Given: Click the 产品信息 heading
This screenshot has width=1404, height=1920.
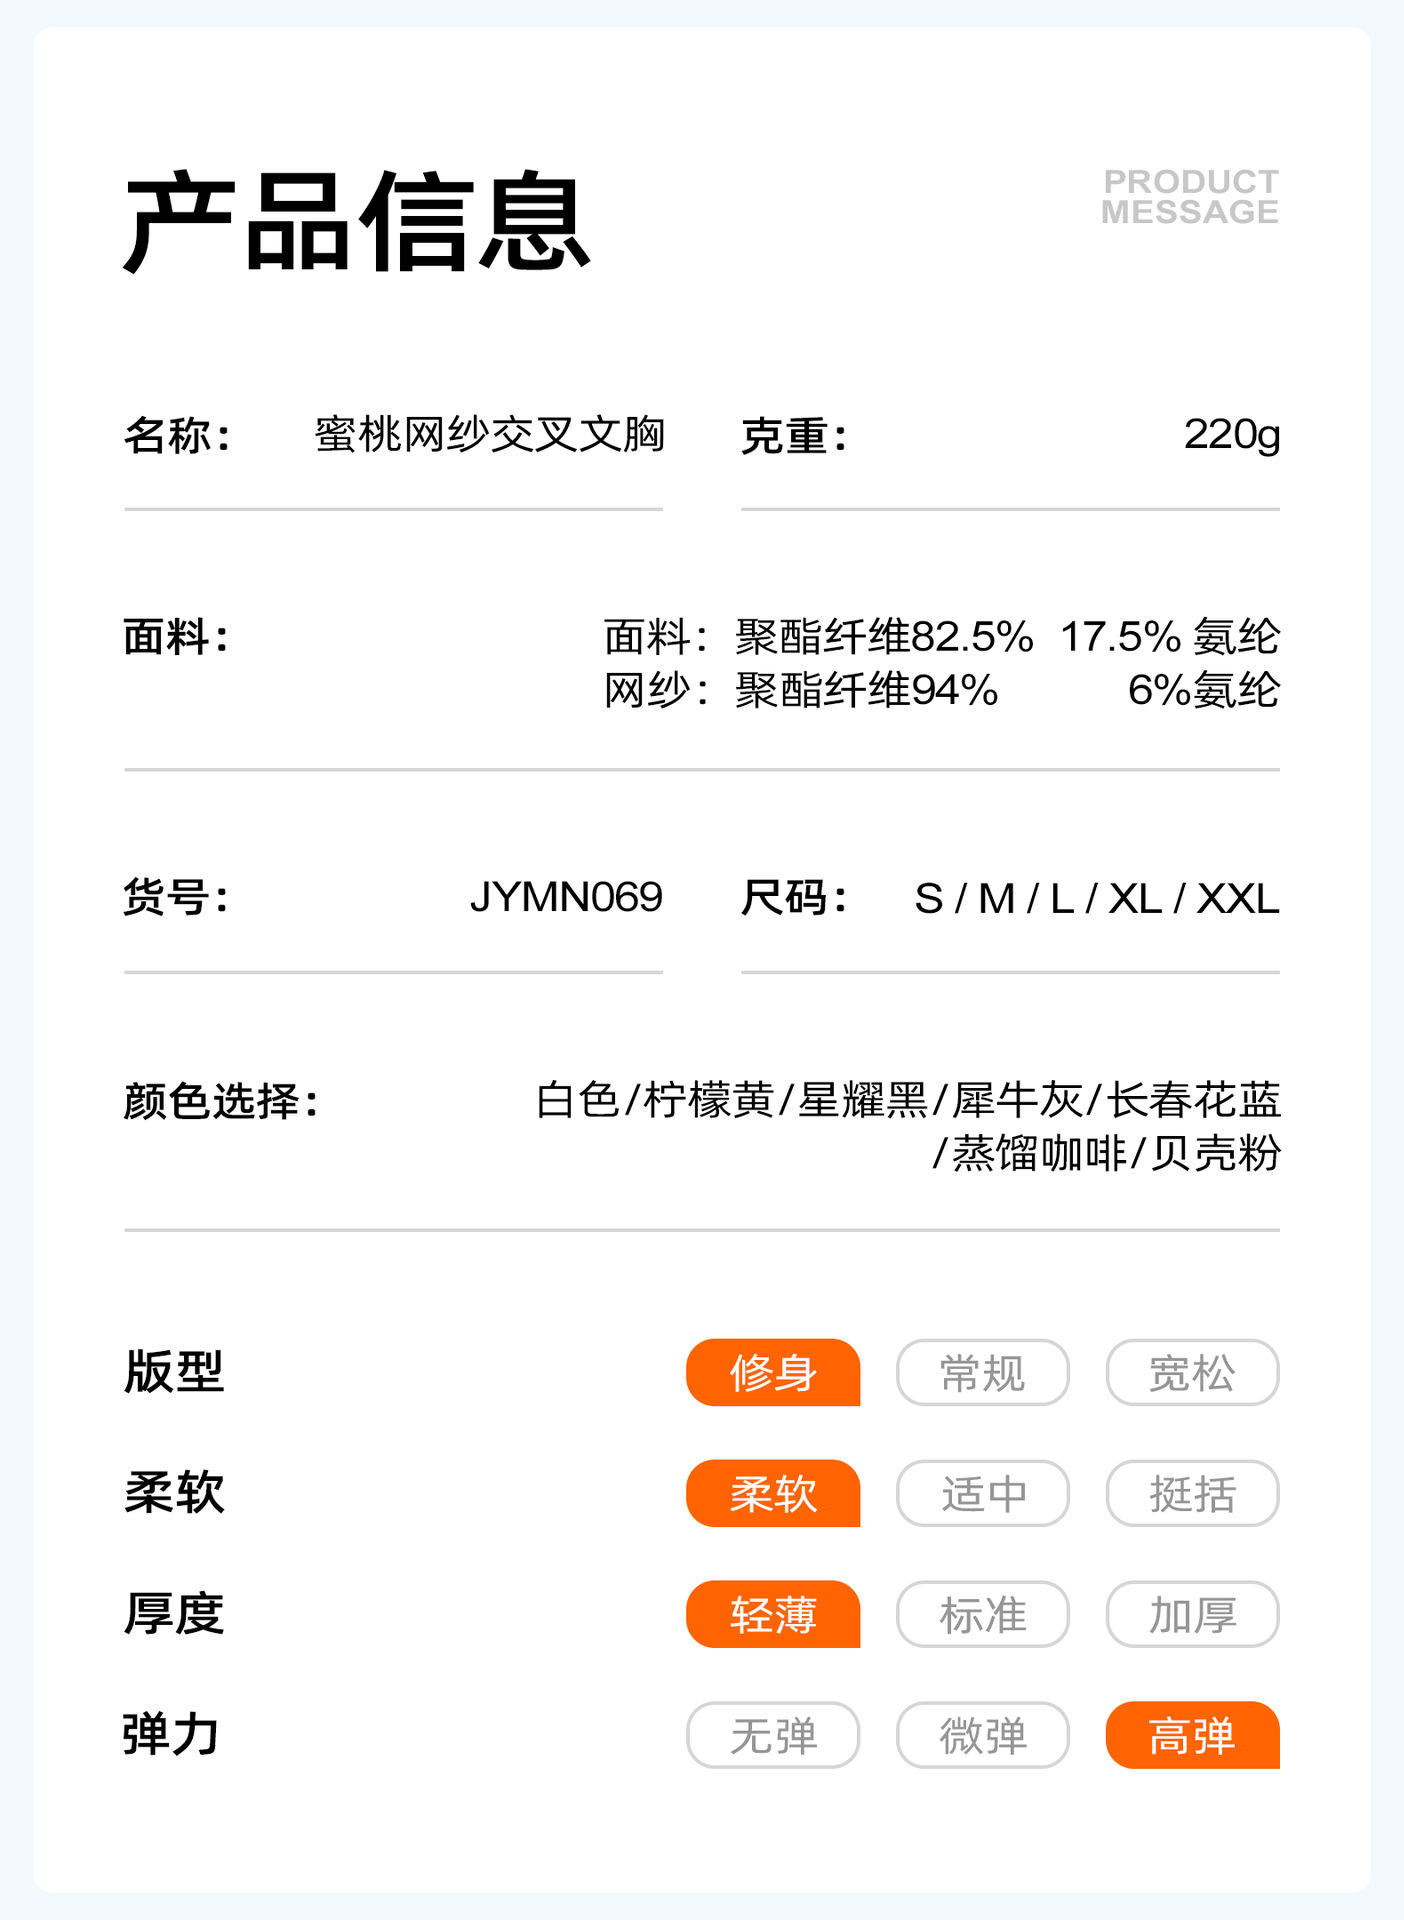Looking at the screenshot, I should pos(357,221).
